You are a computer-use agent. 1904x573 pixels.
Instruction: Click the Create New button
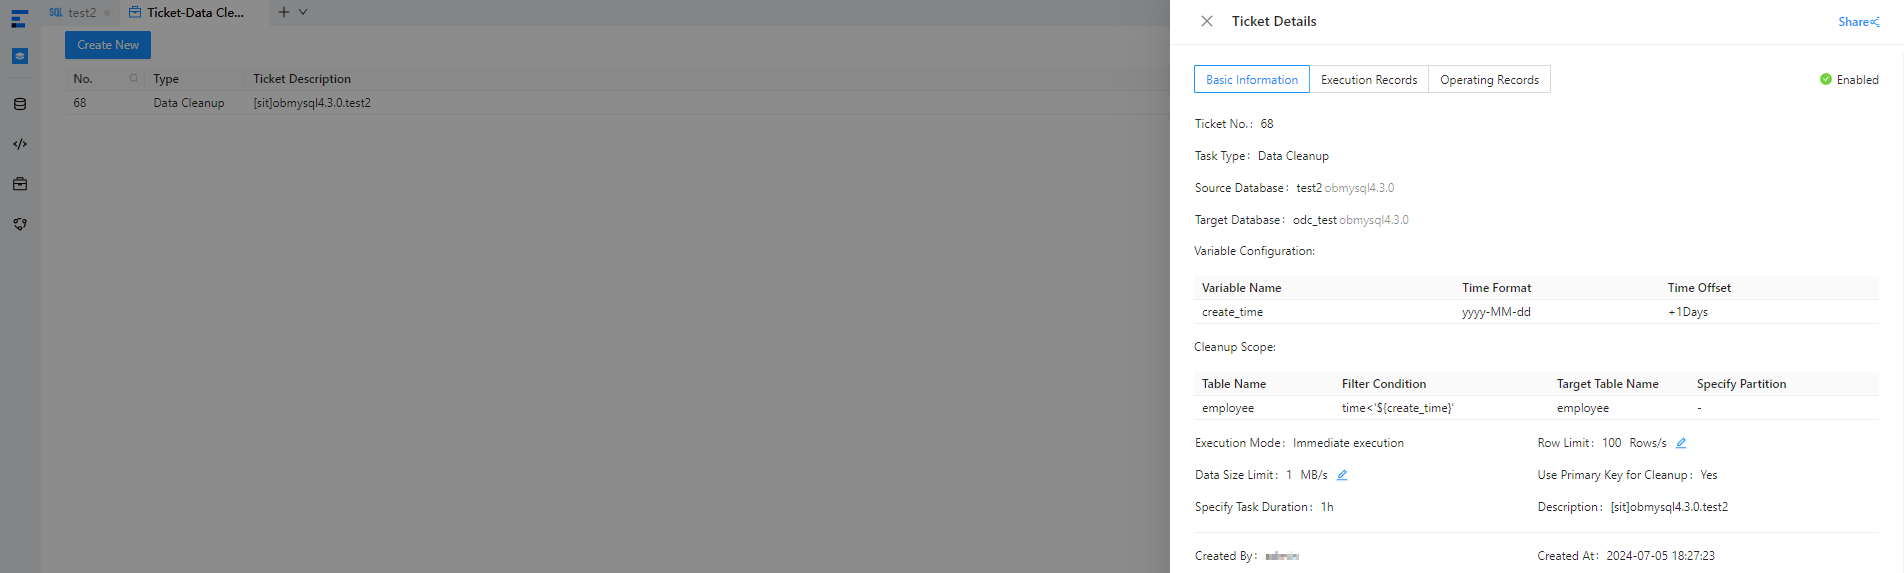(108, 45)
